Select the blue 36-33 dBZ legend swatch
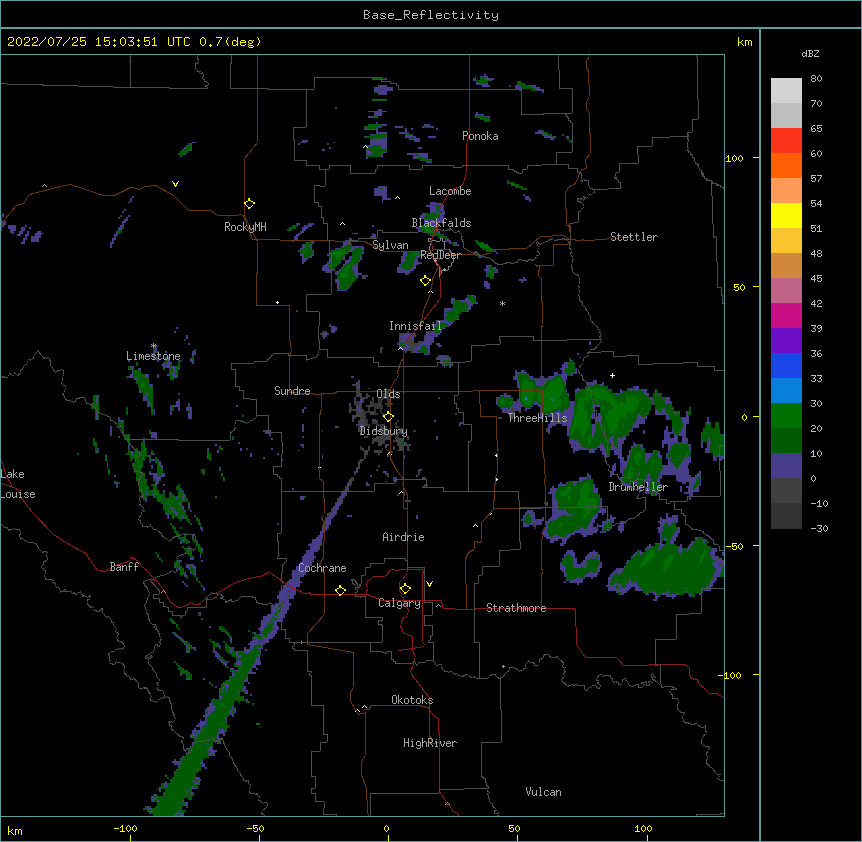The height and width of the screenshot is (842, 862). pos(786,365)
